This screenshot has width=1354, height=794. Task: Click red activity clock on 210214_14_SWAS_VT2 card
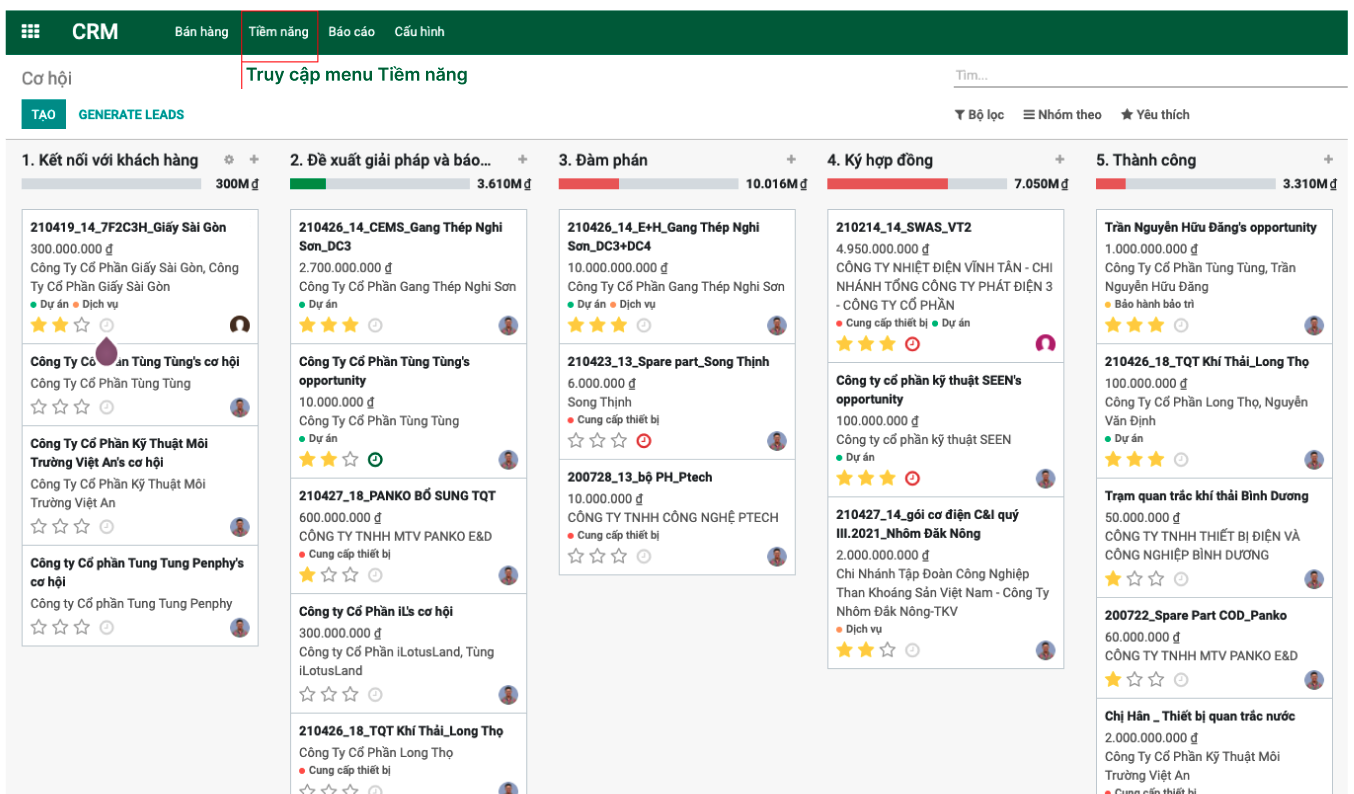pyautogui.click(x=912, y=344)
